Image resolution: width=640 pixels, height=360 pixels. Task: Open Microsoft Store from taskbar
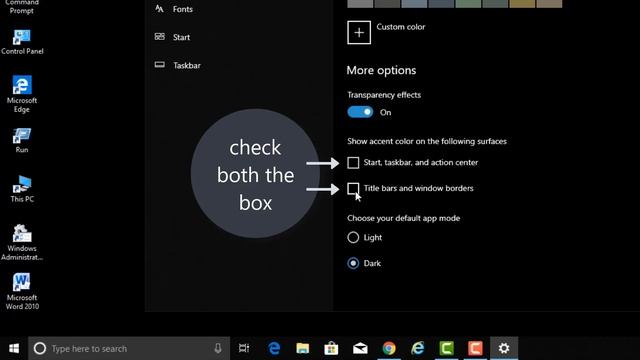331,348
